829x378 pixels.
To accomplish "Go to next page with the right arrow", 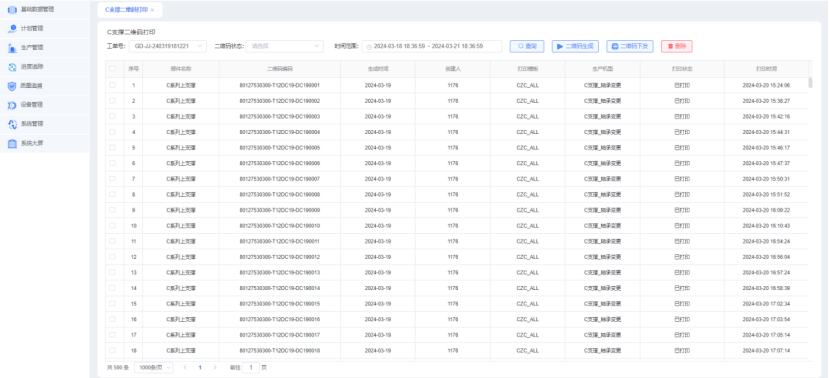I will point(215,367).
